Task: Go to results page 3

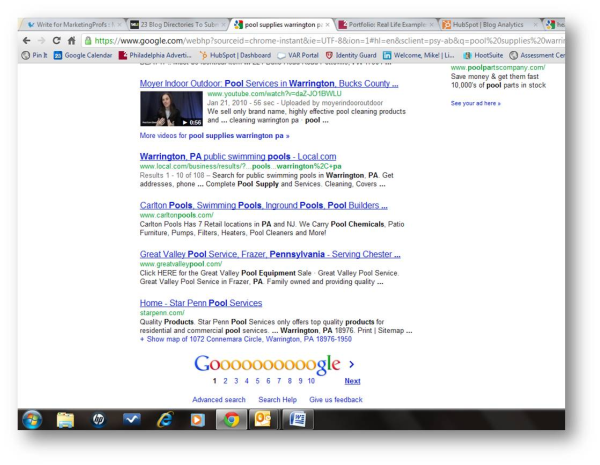Action: (236, 381)
